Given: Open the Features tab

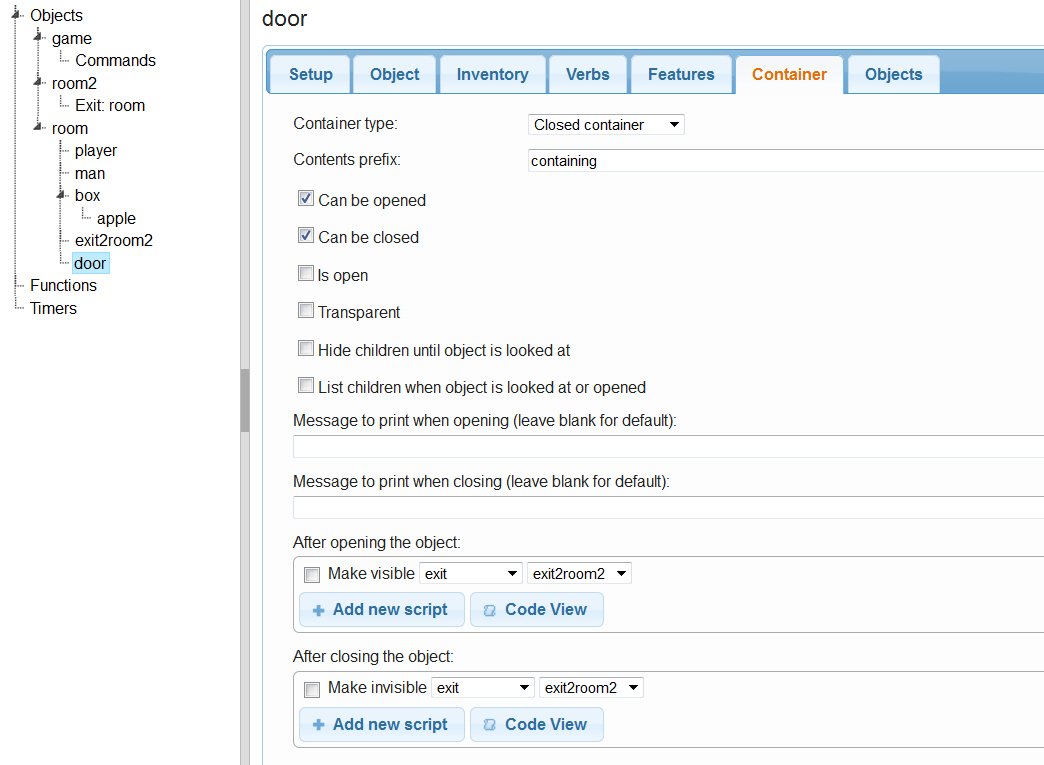Looking at the screenshot, I should click(681, 74).
